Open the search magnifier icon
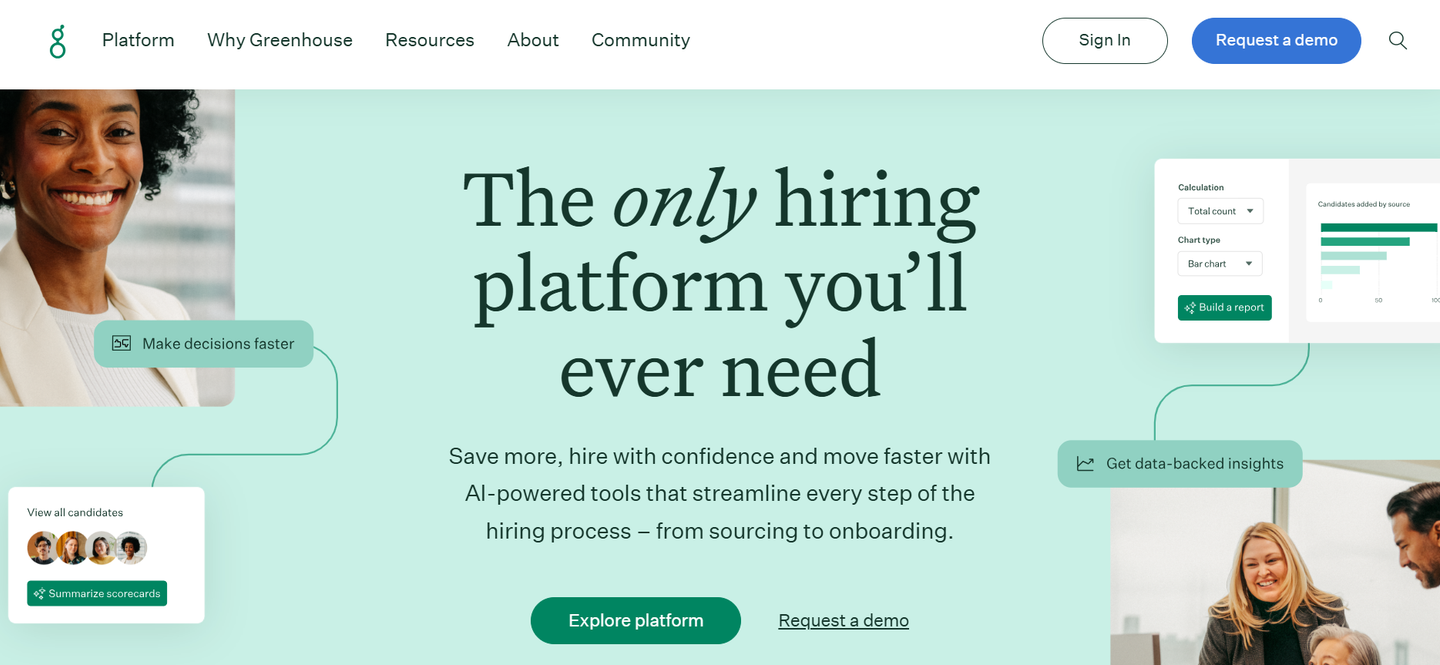1440x665 pixels. tap(1398, 41)
